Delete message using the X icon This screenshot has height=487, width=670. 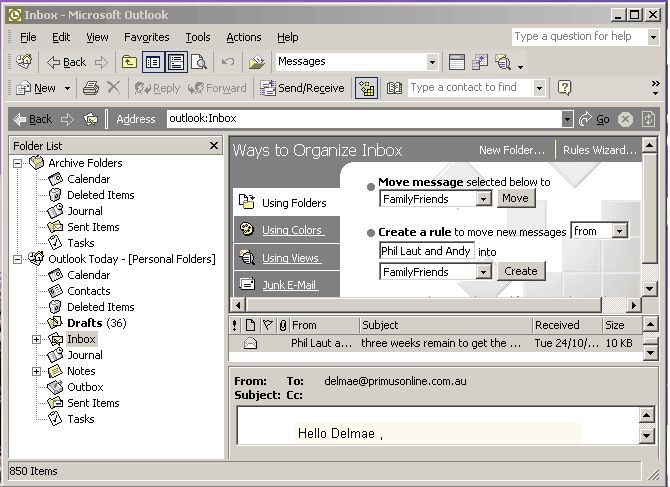click(113, 88)
